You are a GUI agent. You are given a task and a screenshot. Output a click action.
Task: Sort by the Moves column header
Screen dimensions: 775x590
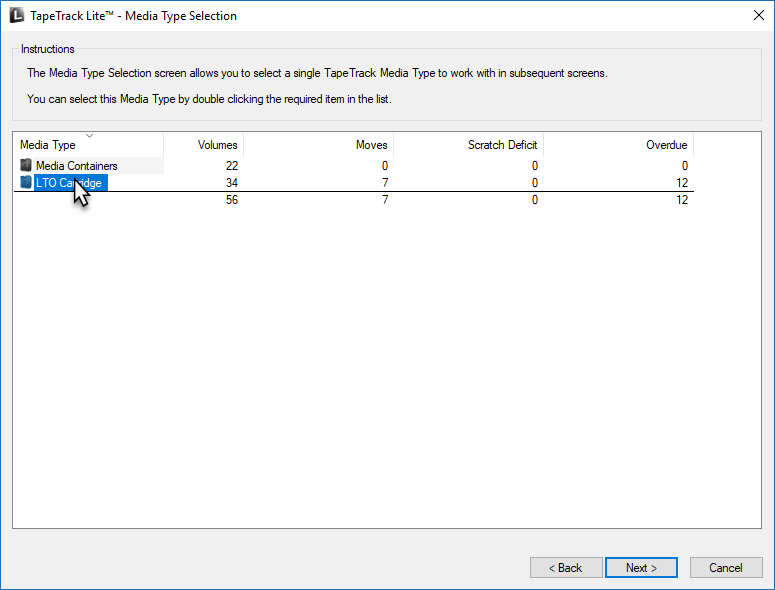319,145
